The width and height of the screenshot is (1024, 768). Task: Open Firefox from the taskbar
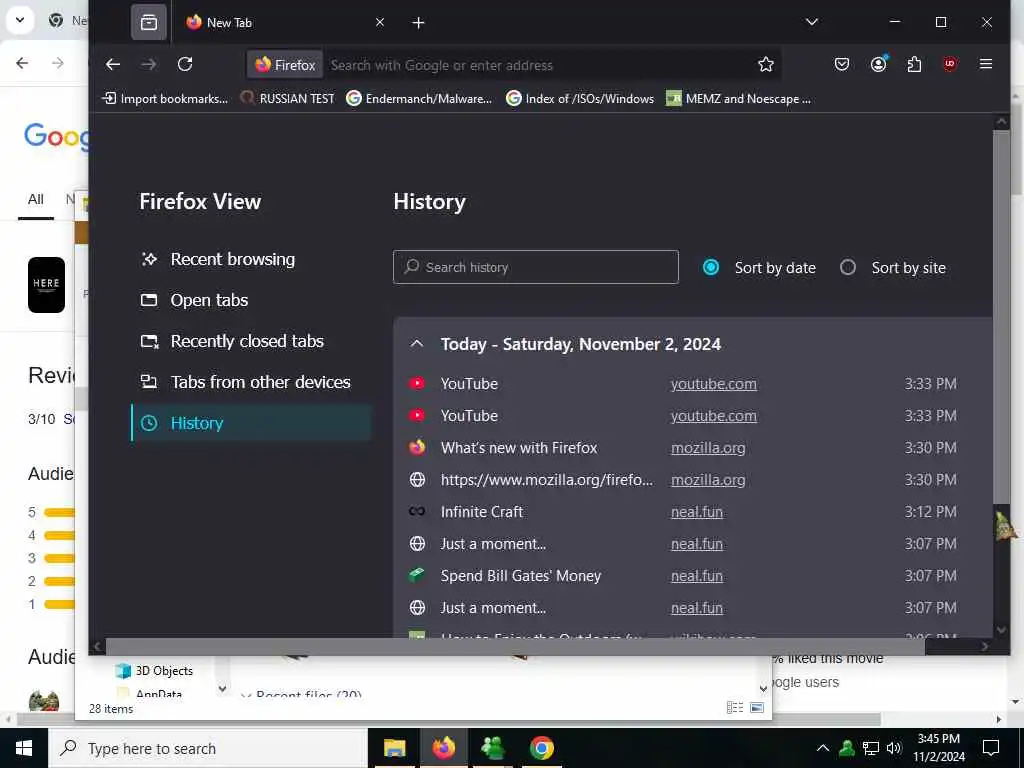pyautogui.click(x=444, y=748)
